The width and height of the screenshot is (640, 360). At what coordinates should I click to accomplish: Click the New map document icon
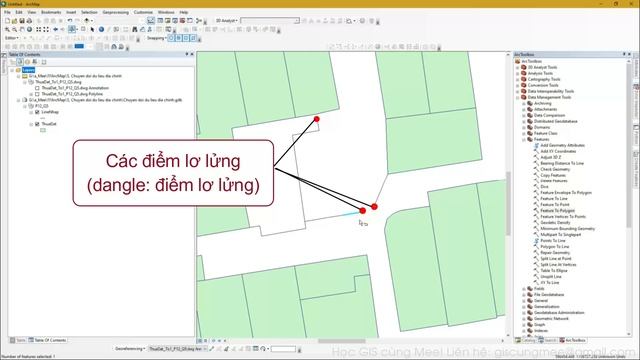[x=7, y=20]
